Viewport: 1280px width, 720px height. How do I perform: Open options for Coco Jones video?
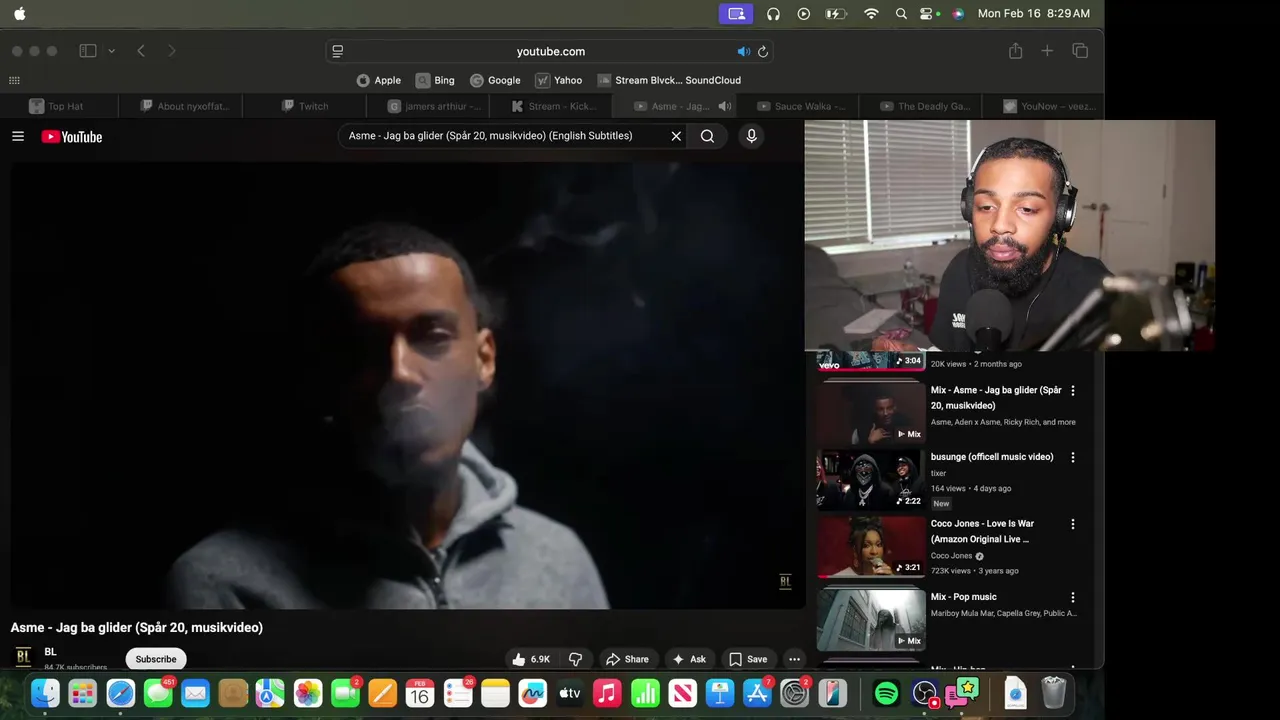pos(1073,524)
